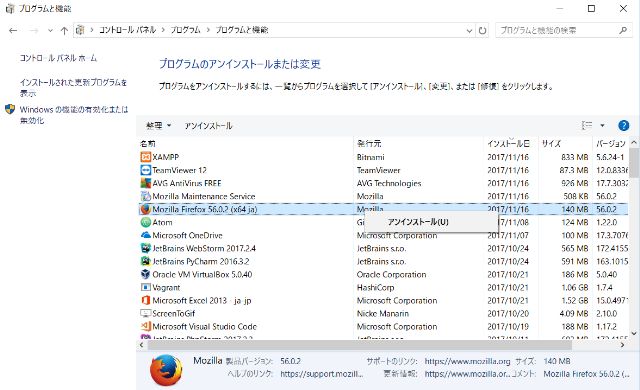Go up one level with up arrow
The height and width of the screenshot is (390, 640).
coord(64,30)
